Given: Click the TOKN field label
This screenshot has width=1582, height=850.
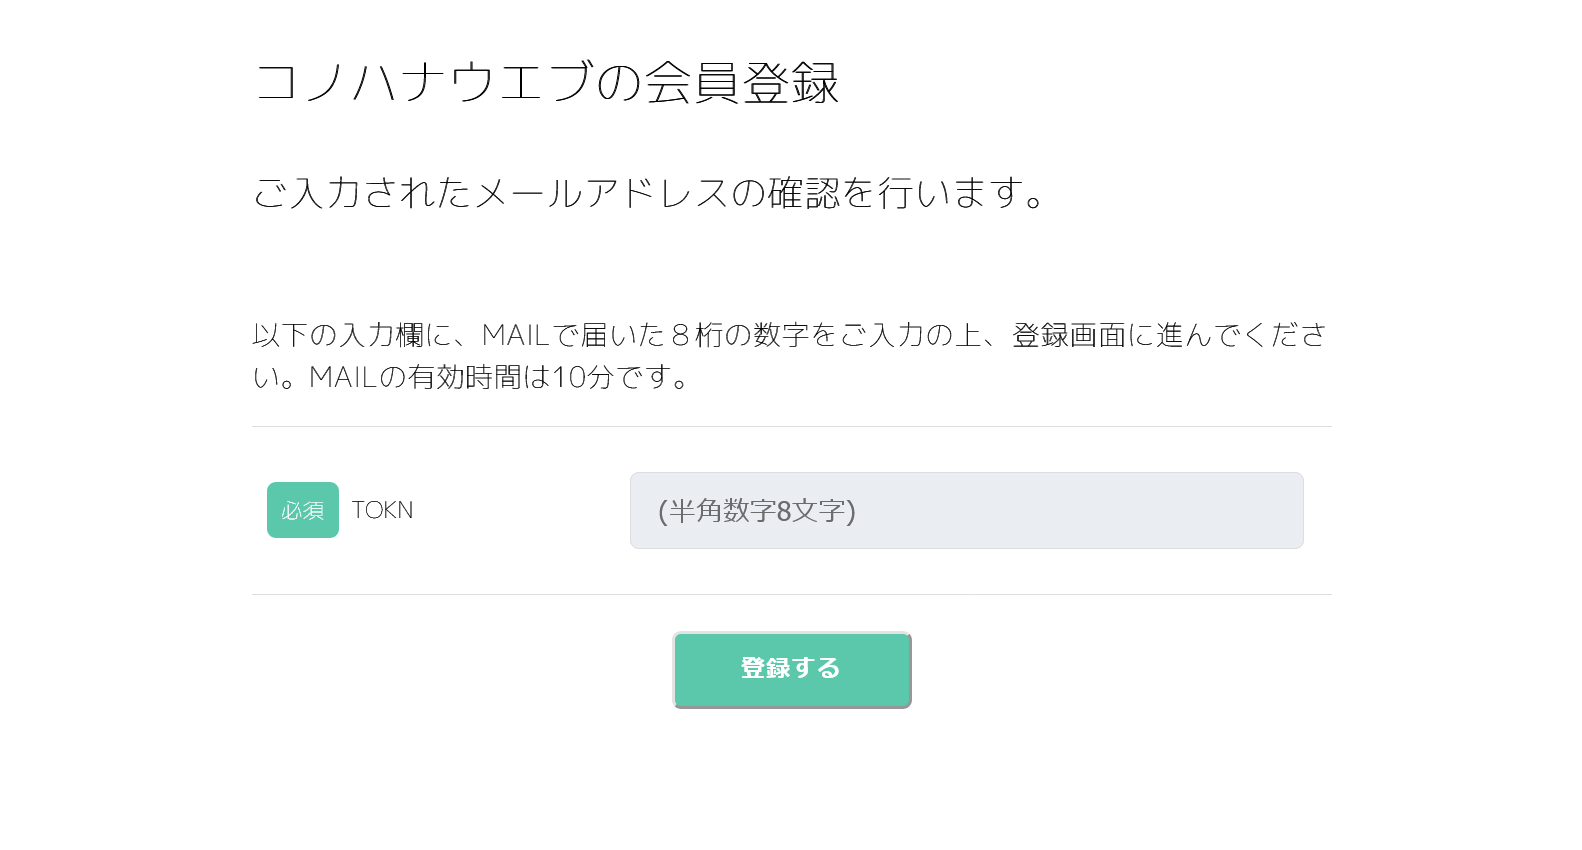Looking at the screenshot, I should [x=382, y=510].
